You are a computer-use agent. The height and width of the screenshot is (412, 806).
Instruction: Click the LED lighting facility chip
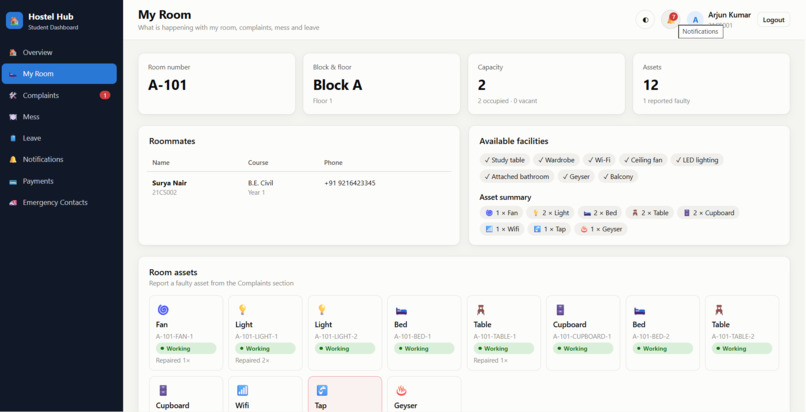pos(697,160)
